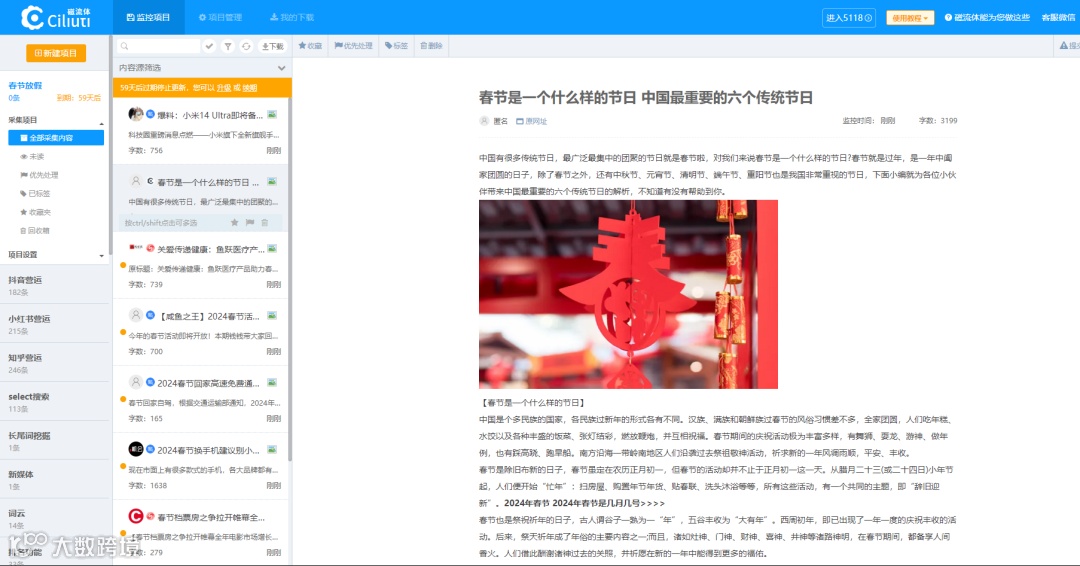Click image icon on 关爱传递健康 item
Image resolution: width=1080 pixels, height=566 pixels.
pyautogui.click(x=272, y=249)
